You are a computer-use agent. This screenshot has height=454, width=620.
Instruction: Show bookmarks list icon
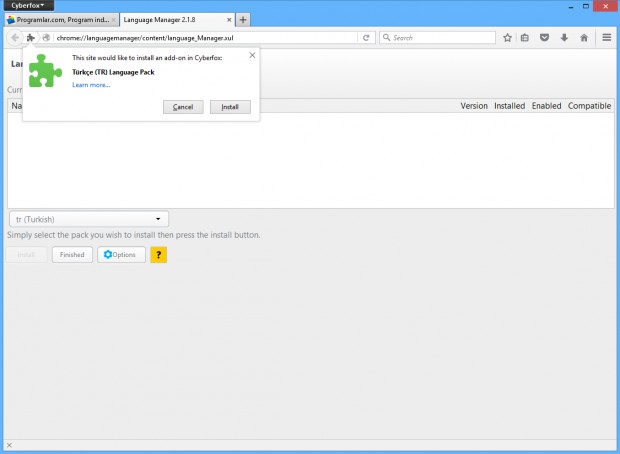click(525, 38)
